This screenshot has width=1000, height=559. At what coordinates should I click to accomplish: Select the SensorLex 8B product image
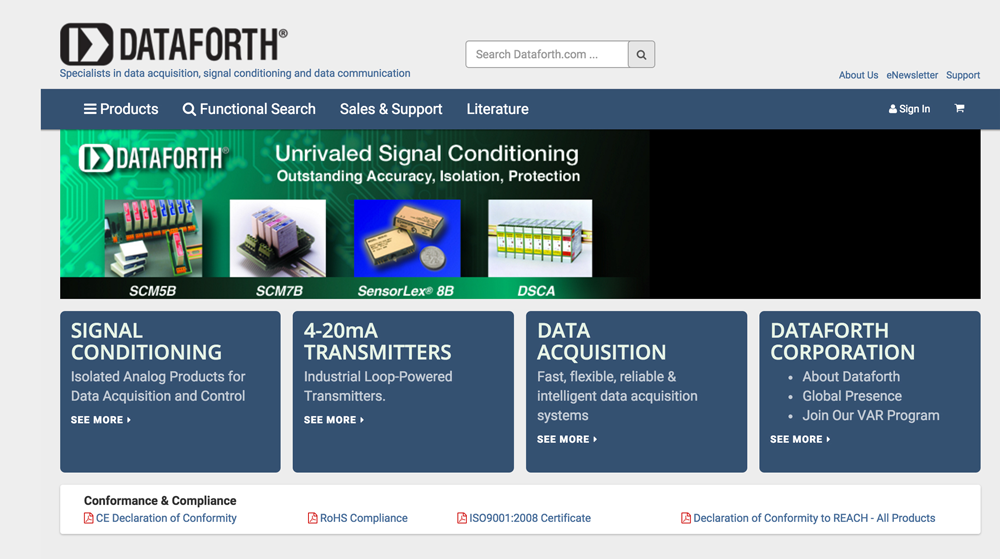click(407, 238)
